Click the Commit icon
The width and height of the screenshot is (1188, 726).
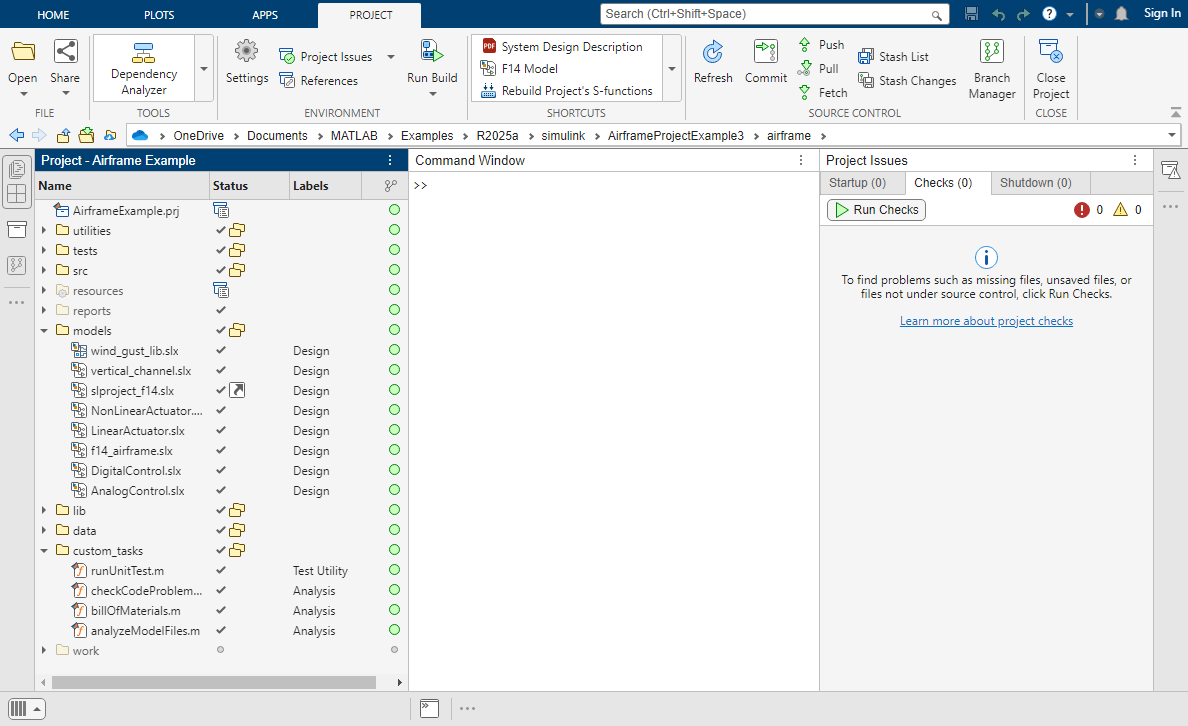pos(766,52)
